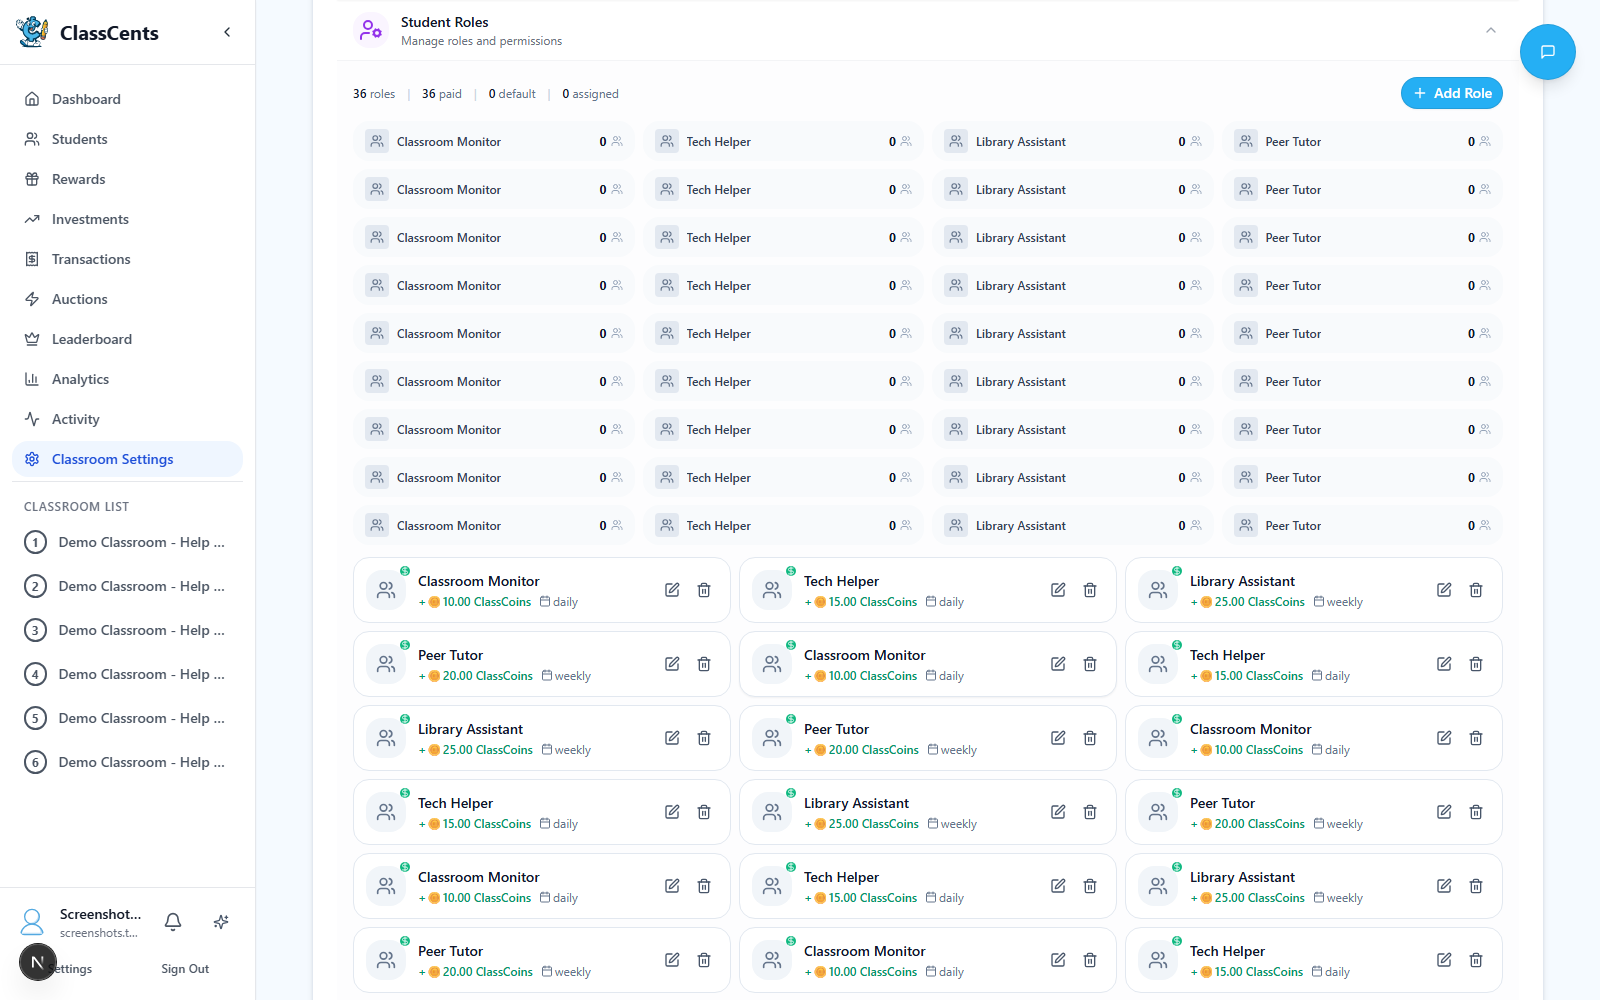Click the sparkles icon beside the bell
Screen dimensions: 1600x1000
pos(221,922)
